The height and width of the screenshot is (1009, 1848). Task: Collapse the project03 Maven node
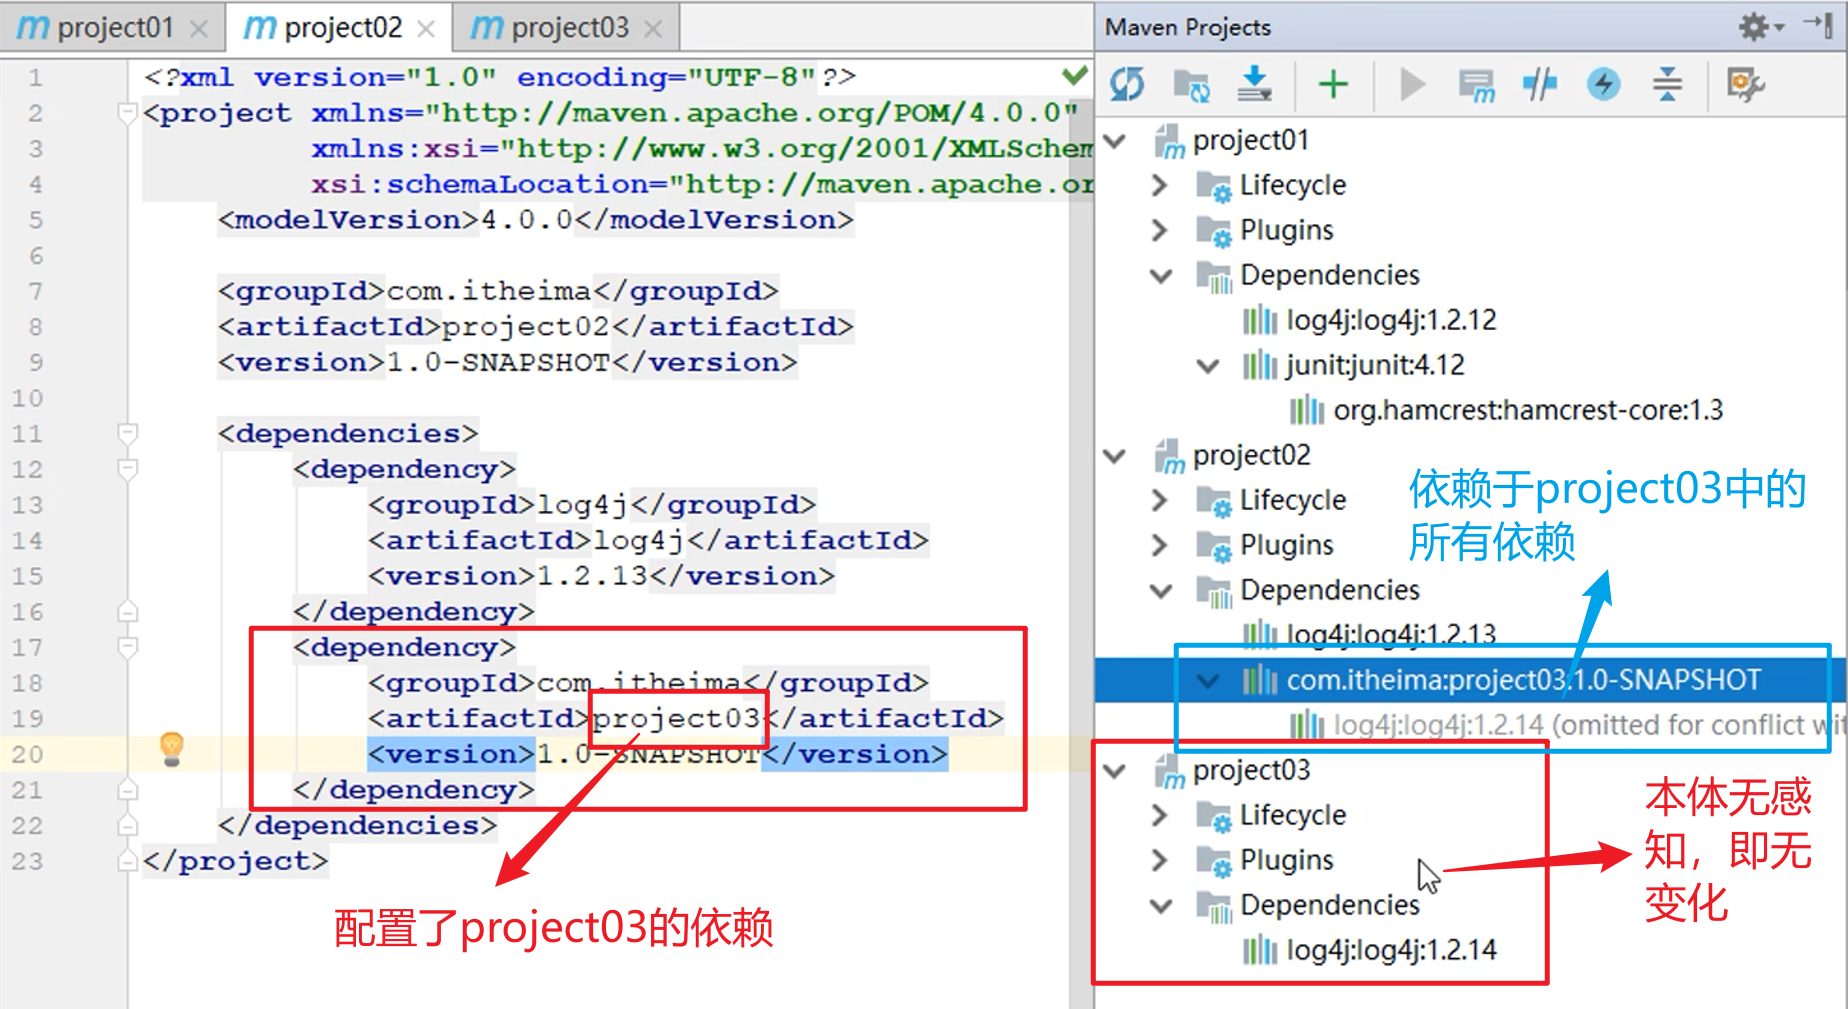(1114, 771)
